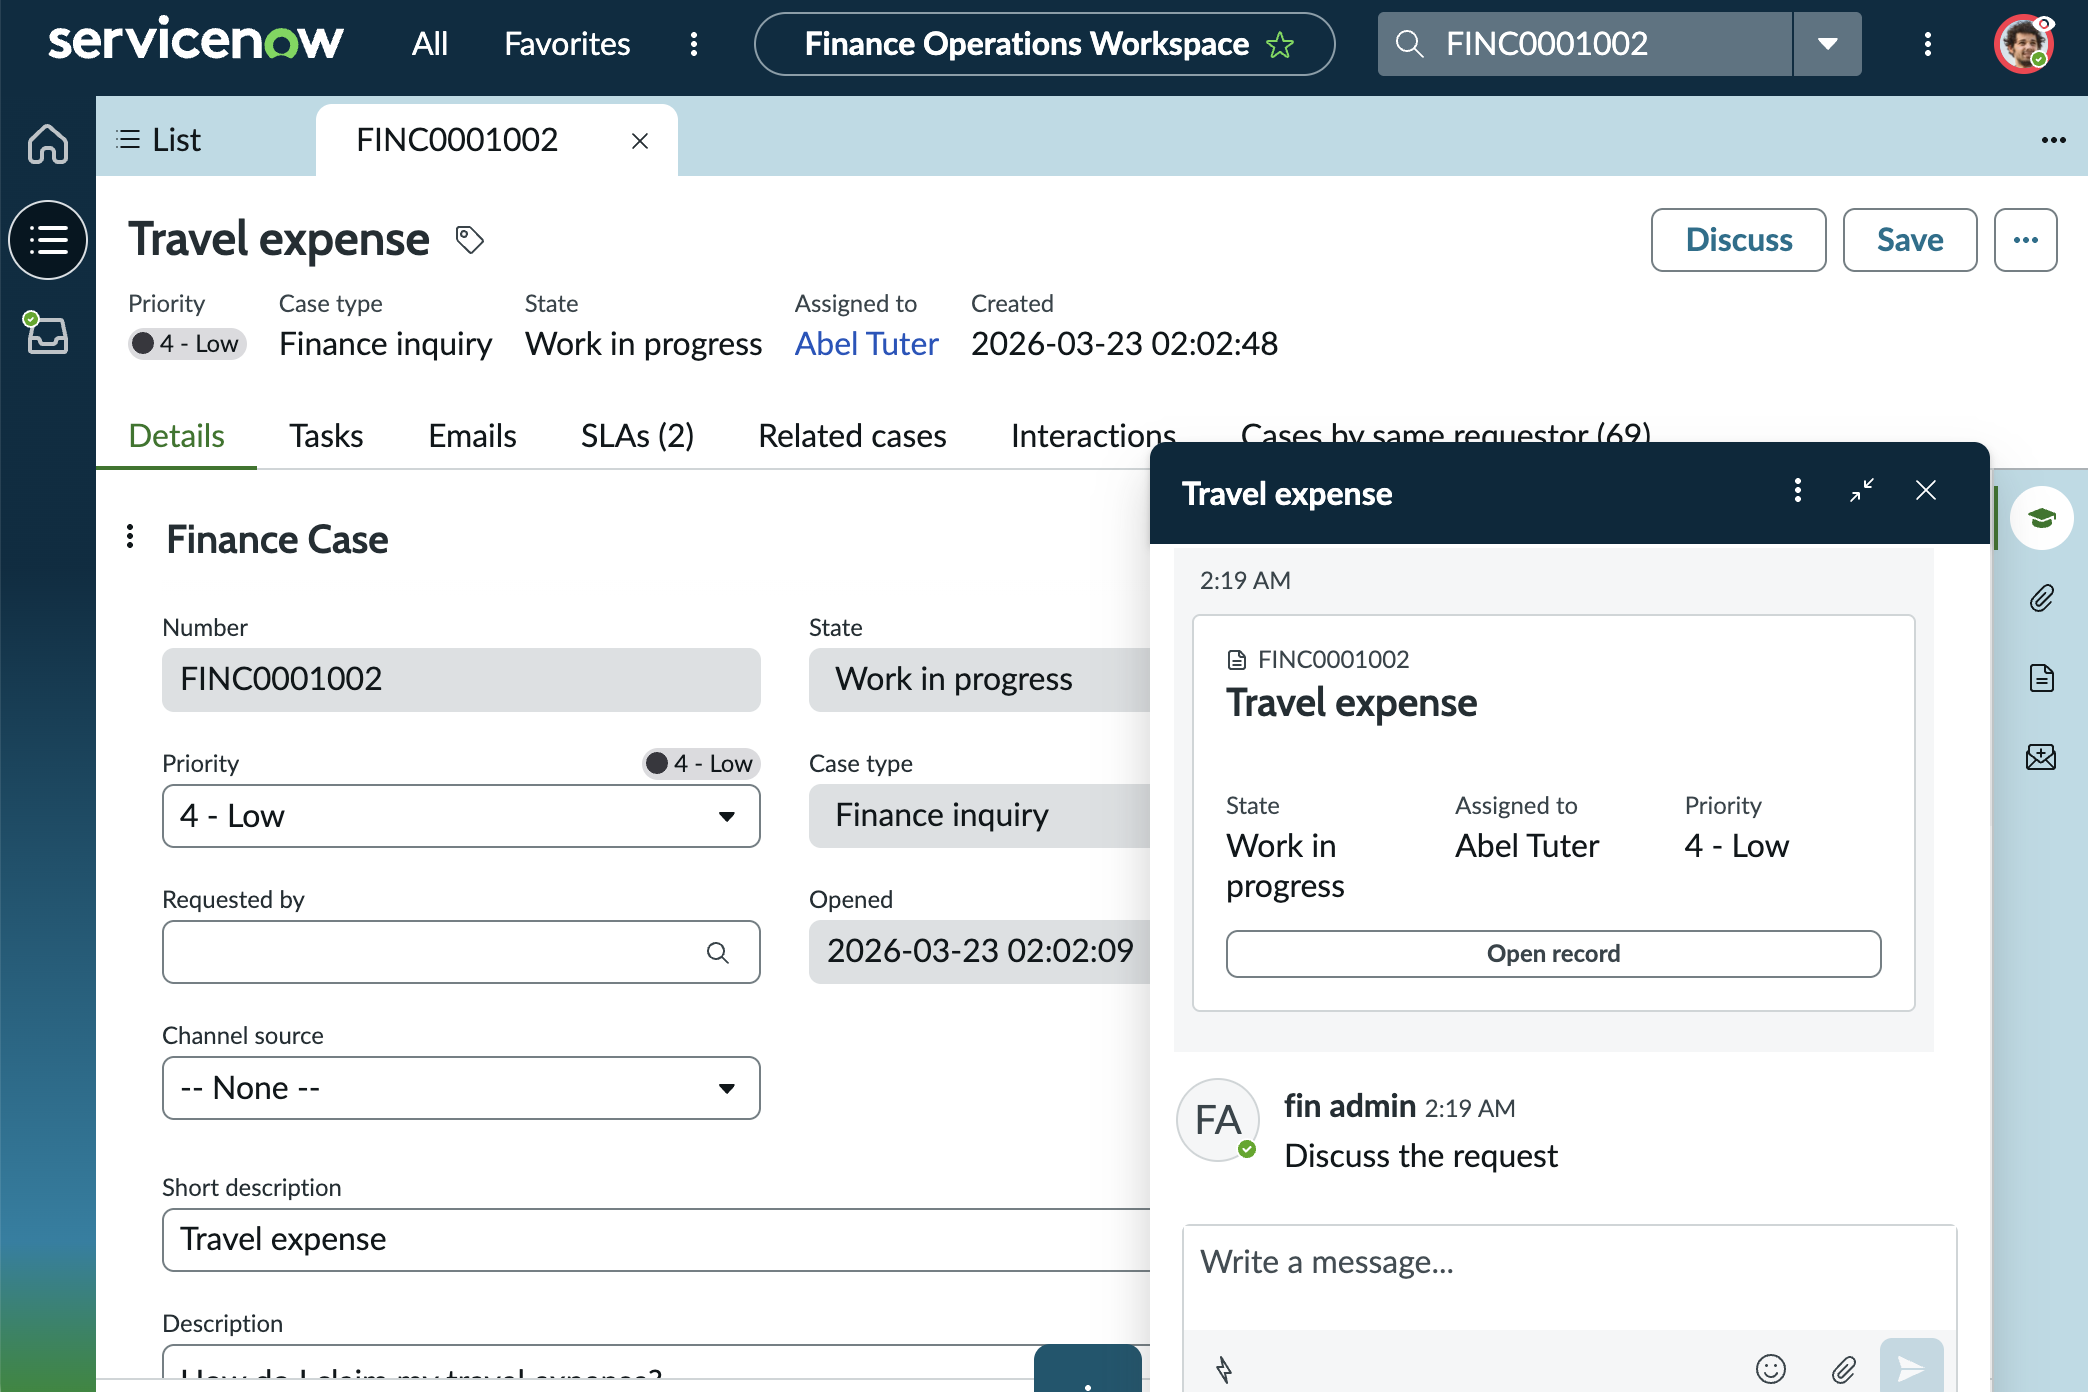Expand the global search scope dropdown
Image resolution: width=2088 pixels, height=1392 pixels.
click(x=1828, y=44)
